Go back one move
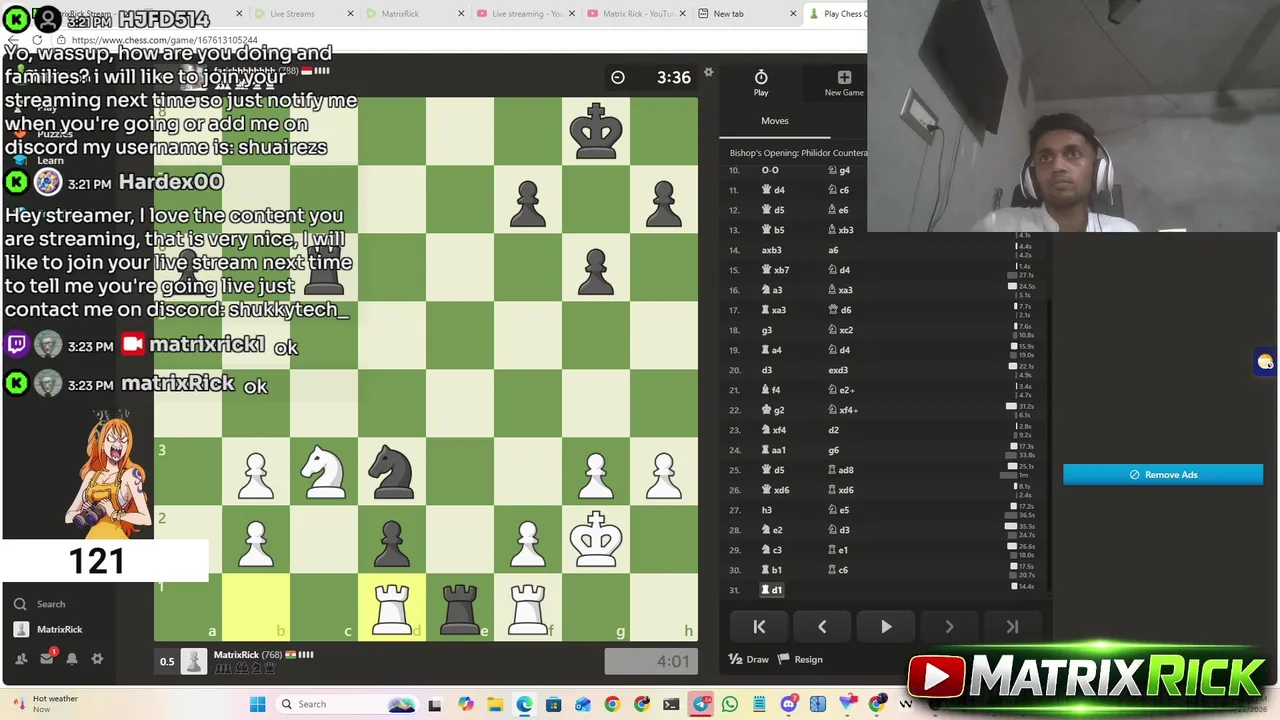Image resolution: width=1280 pixels, height=720 pixels. pos(822,627)
